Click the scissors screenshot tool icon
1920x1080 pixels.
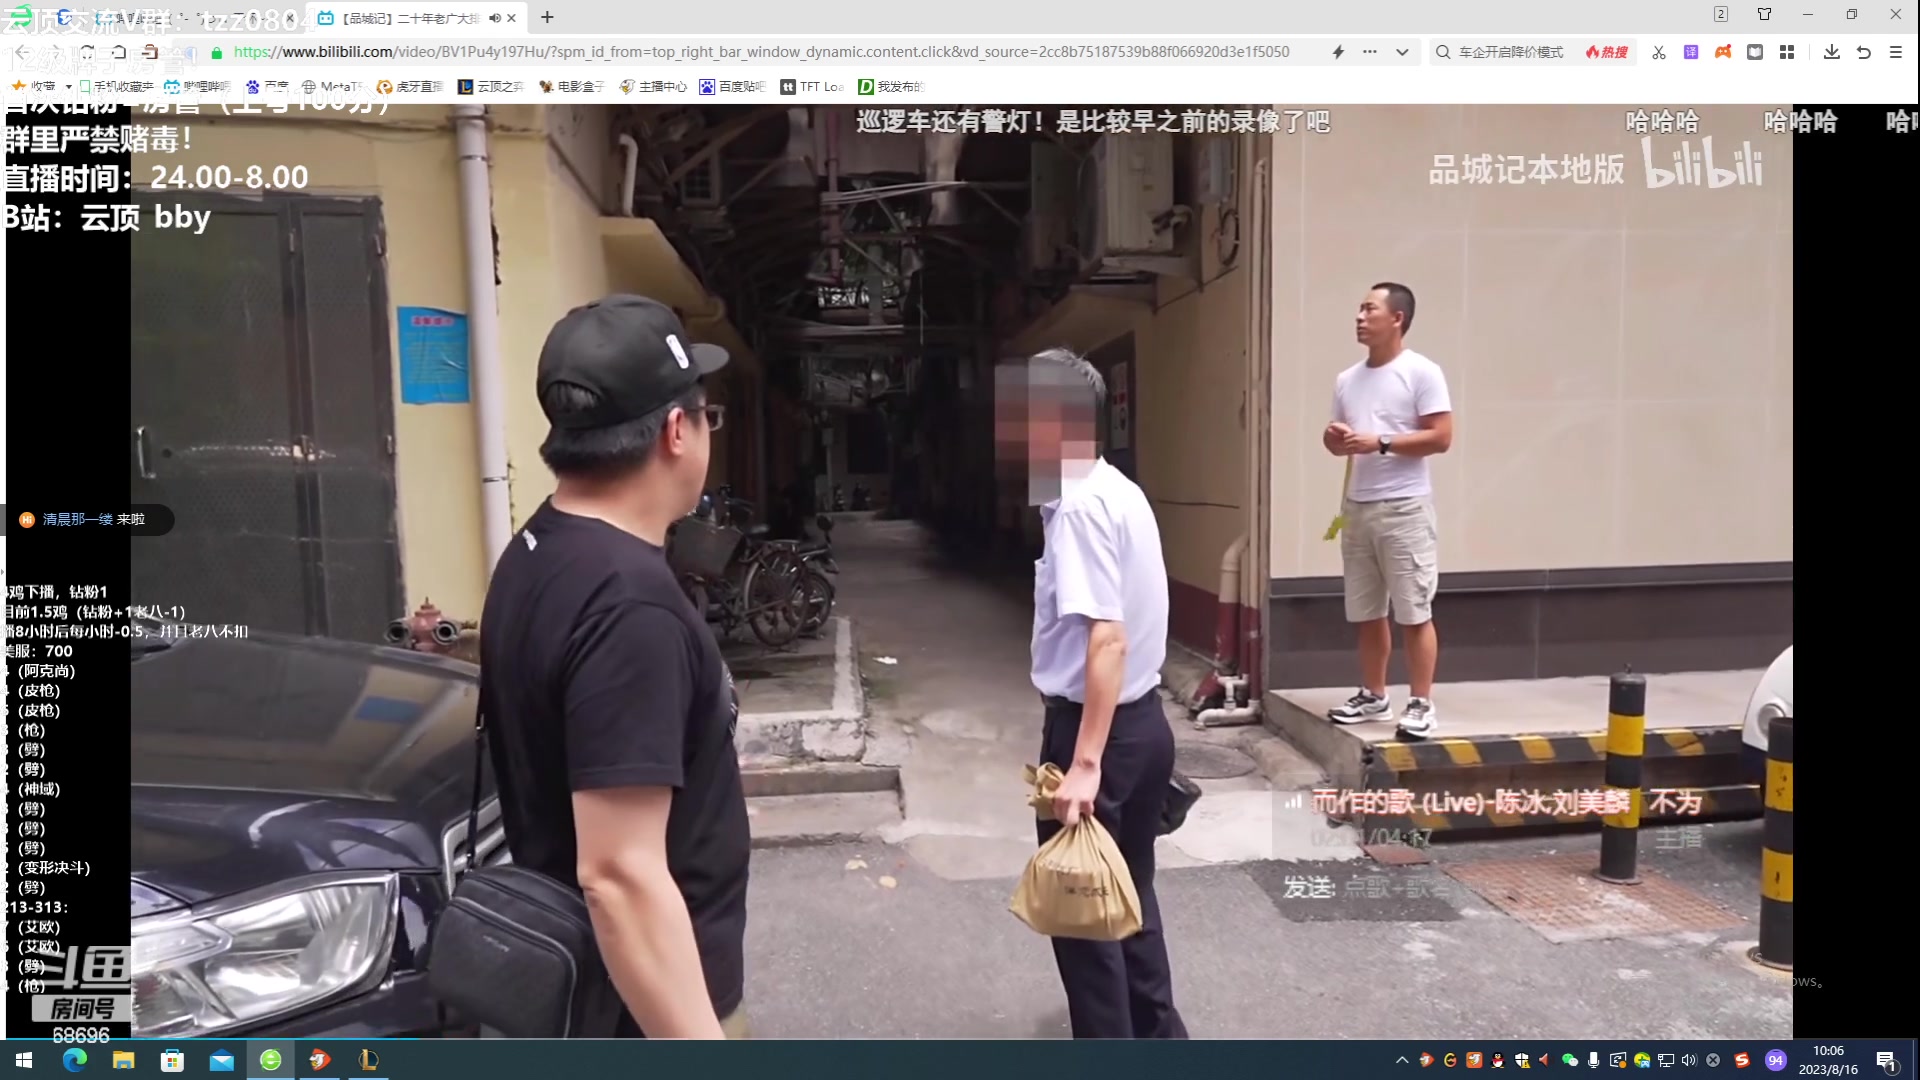coord(1659,52)
